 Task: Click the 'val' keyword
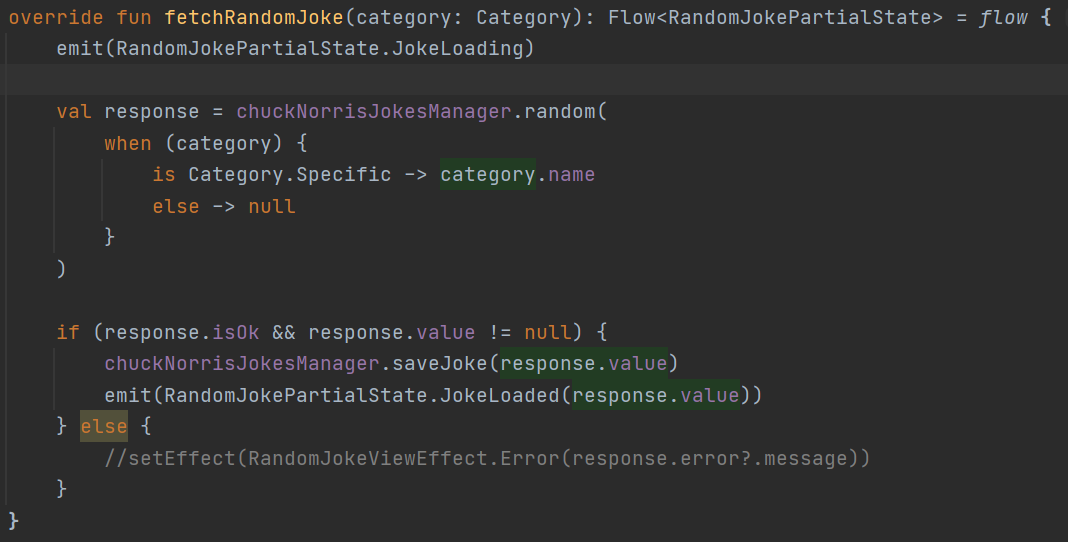pos(74,112)
